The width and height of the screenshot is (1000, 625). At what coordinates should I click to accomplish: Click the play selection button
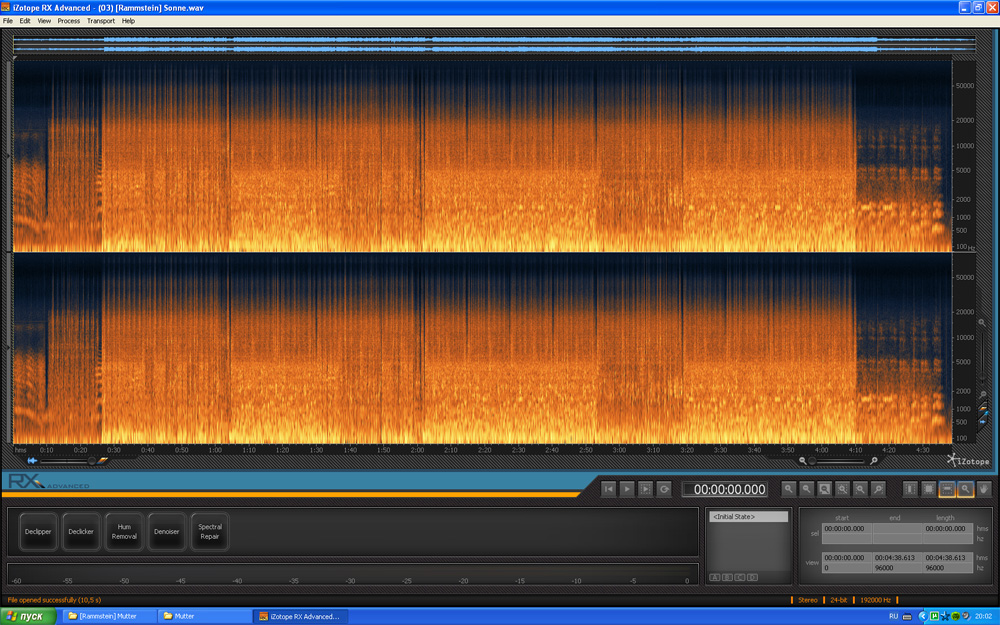(645, 489)
